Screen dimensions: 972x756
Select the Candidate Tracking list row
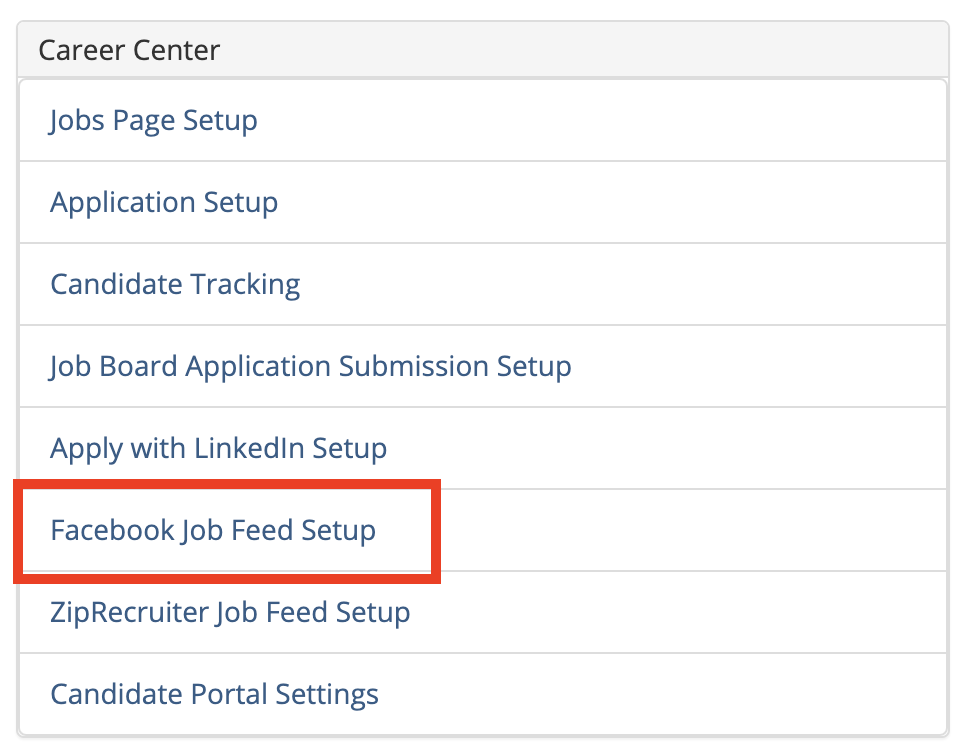point(482,285)
